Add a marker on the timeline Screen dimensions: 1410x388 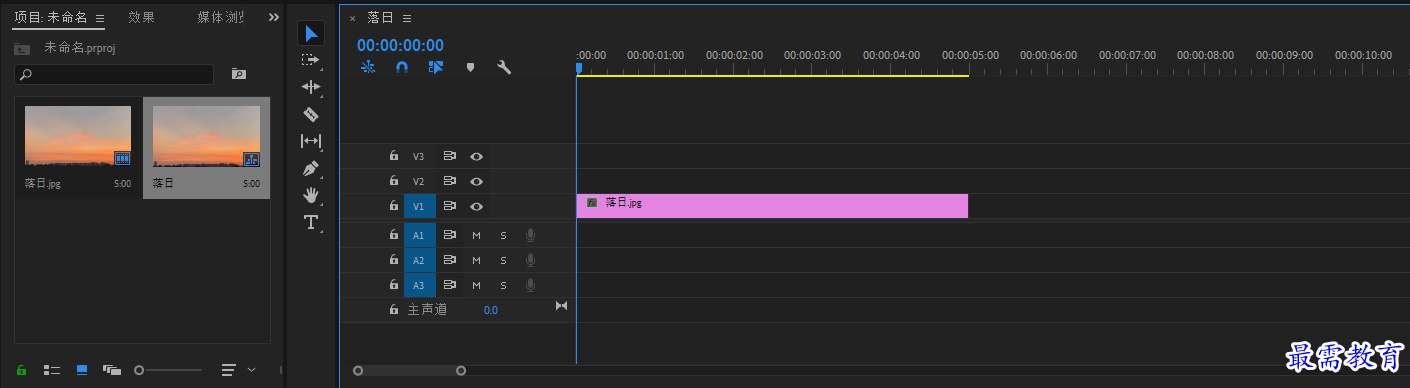pyautogui.click(x=470, y=68)
